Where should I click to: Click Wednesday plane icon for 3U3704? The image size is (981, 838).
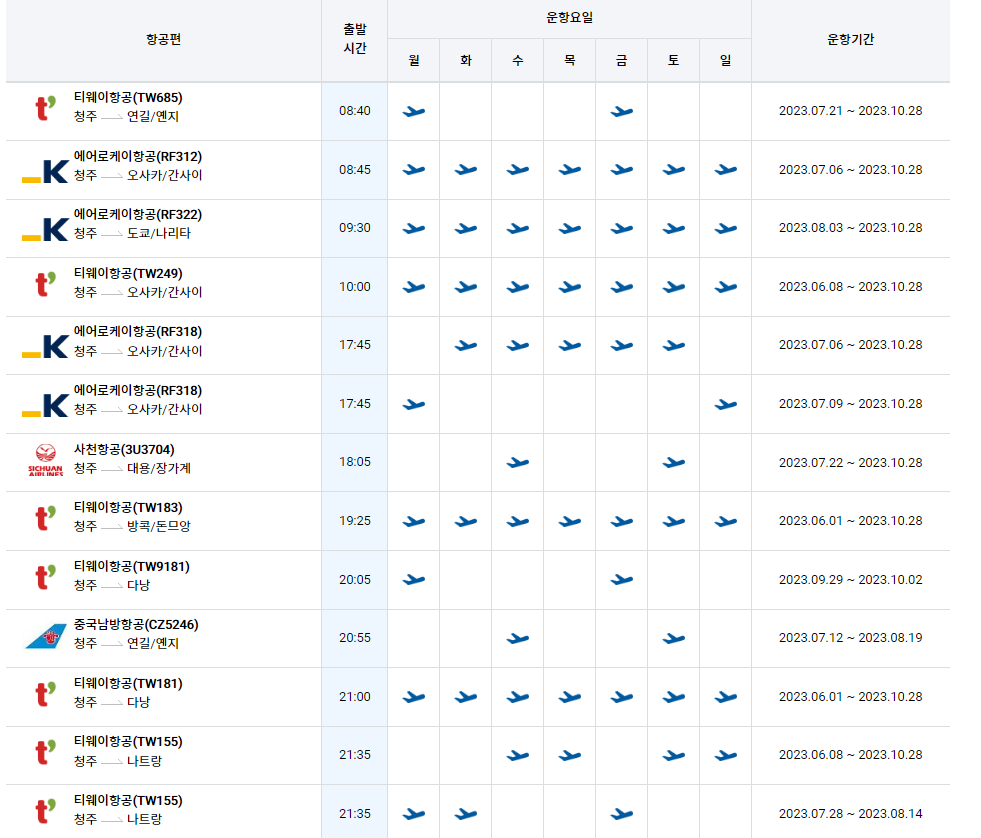[x=517, y=462]
